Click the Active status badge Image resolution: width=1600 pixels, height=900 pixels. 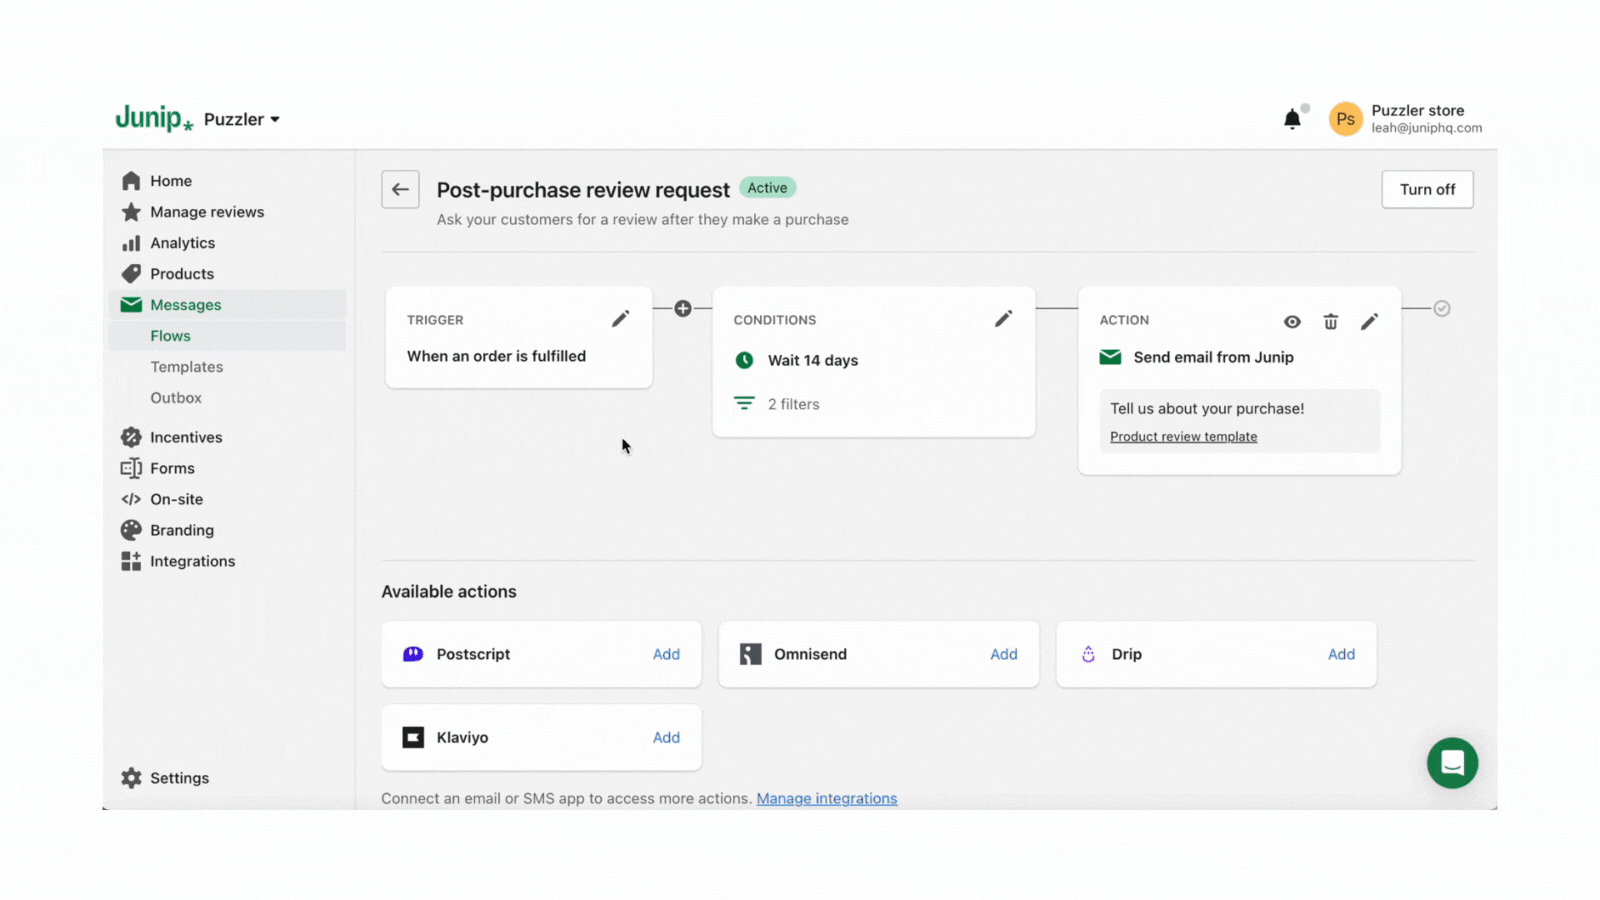click(x=767, y=188)
